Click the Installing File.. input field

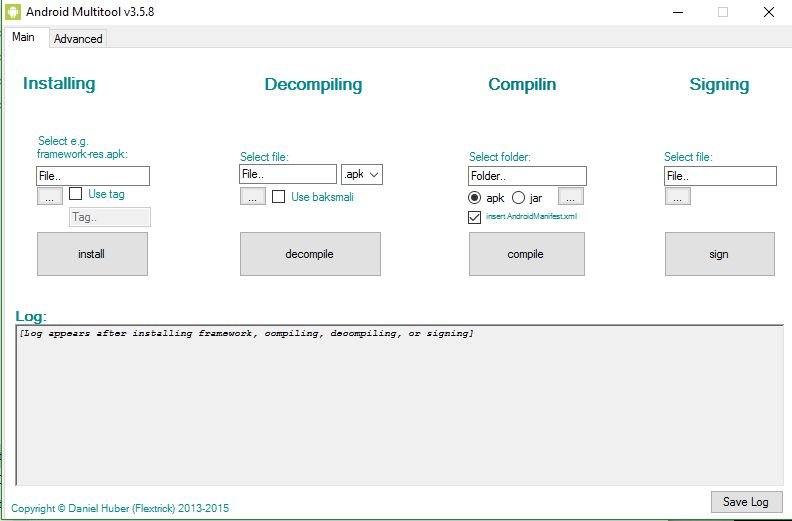pyautogui.click(x=93, y=176)
